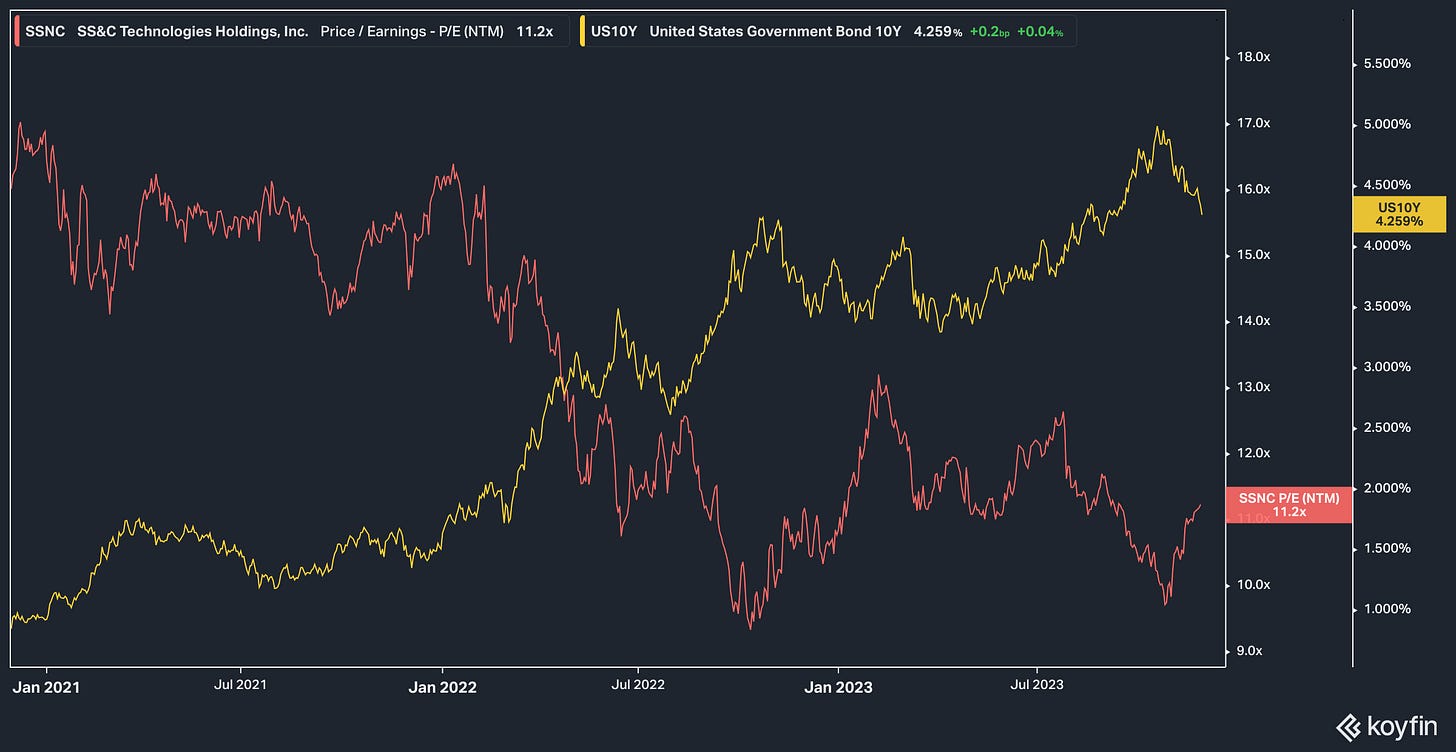Click the 1.000% yield axis label
Viewport: 1456px width, 752px height.
(1389, 609)
